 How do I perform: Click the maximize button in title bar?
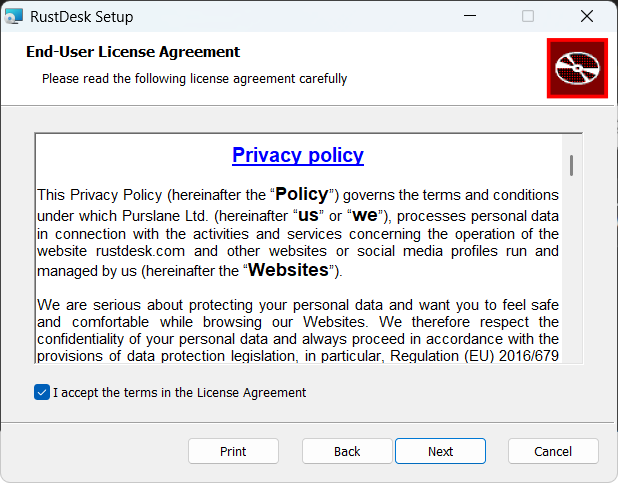pos(528,16)
